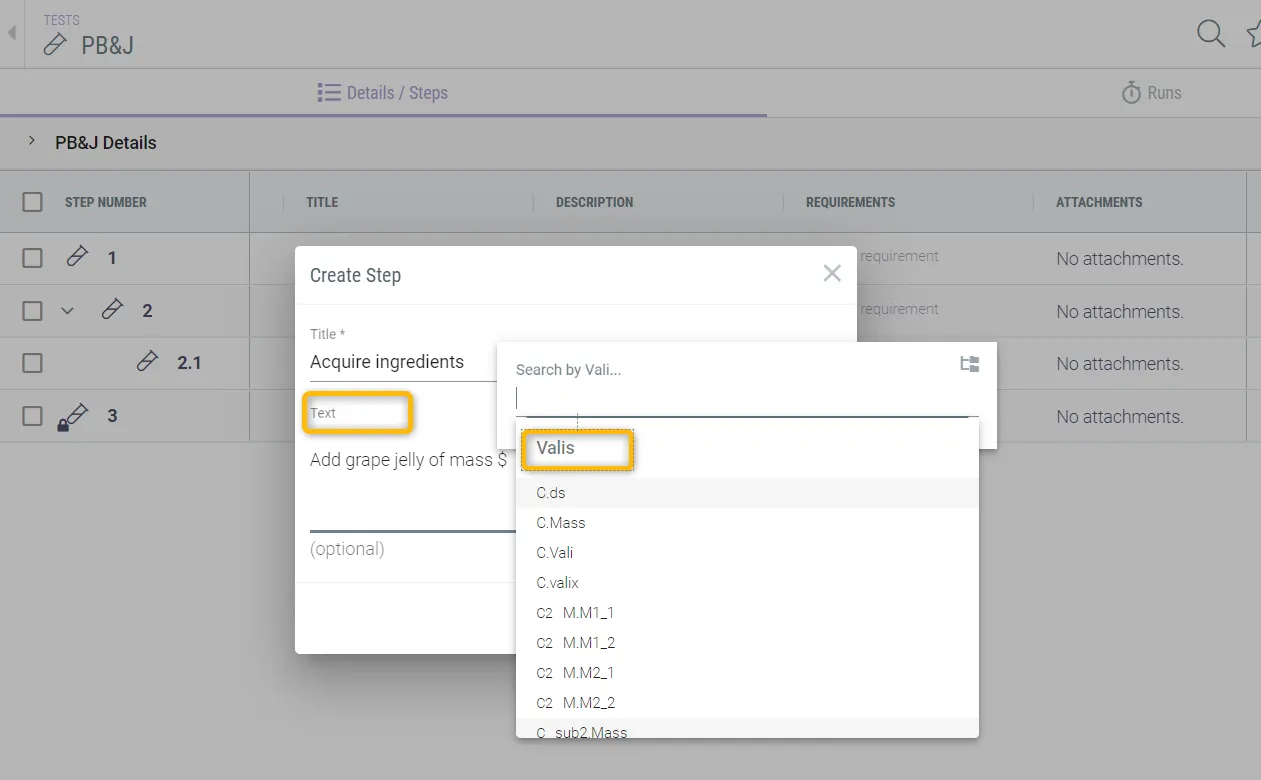The width and height of the screenshot is (1261, 780).
Task: Click the test tube icon for step 2.1
Action: click(147, 362)
